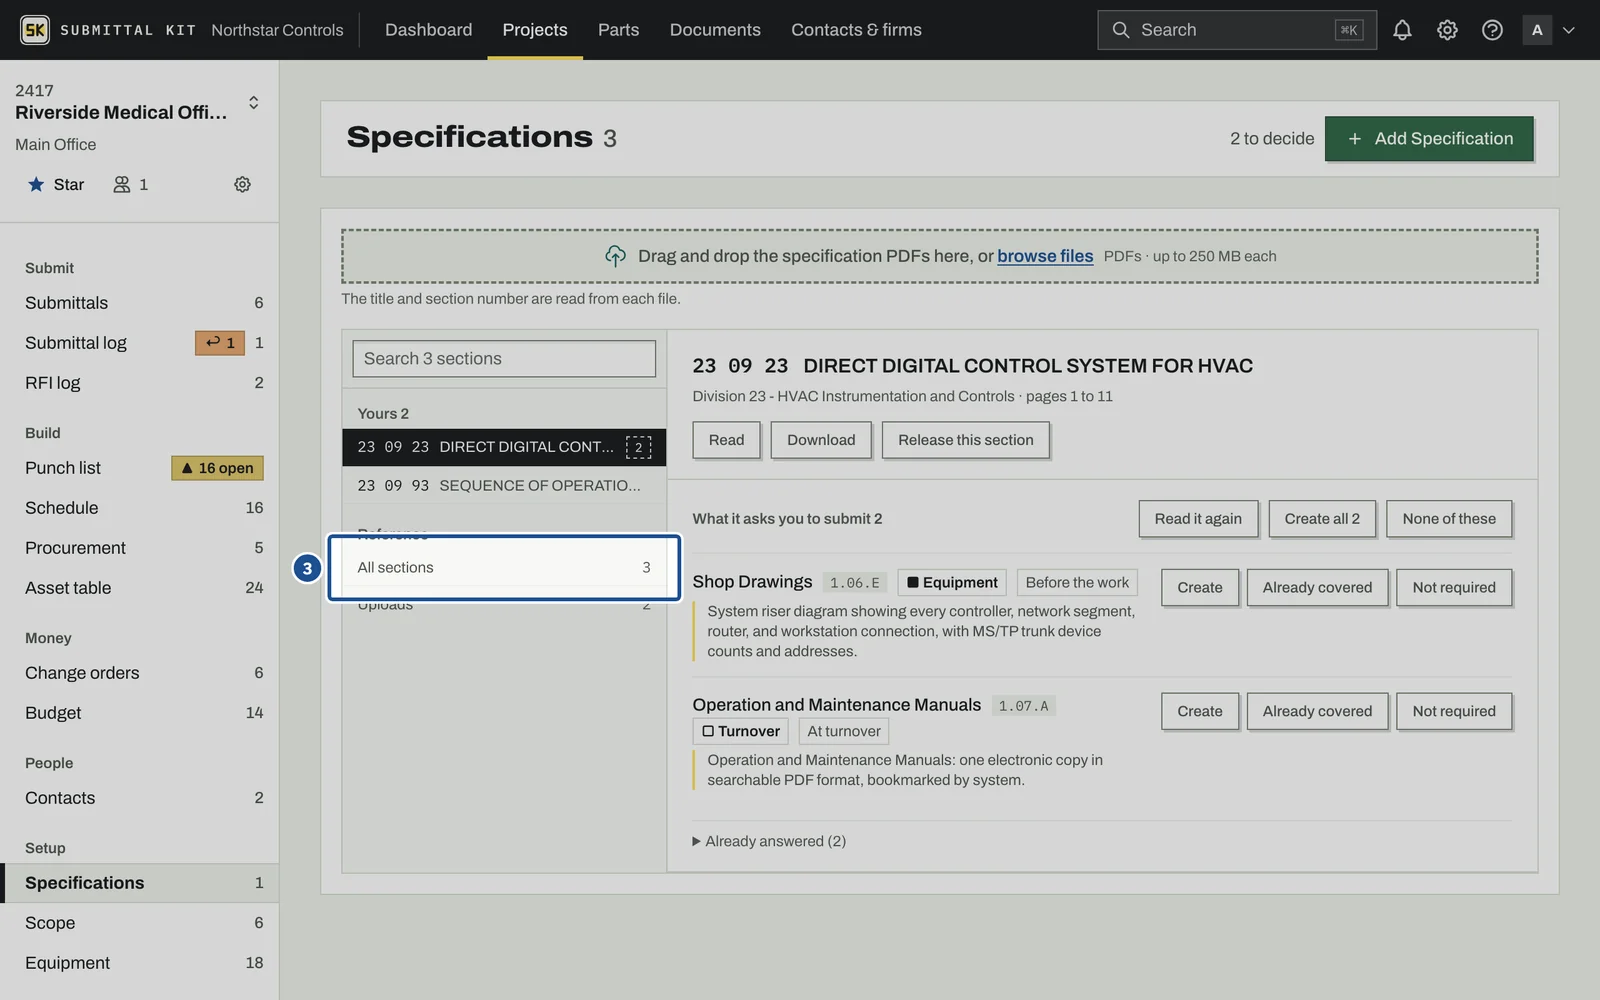Click Download for section 23 09 23
The image size is (1600, 1000).
(x=821, y=440)
